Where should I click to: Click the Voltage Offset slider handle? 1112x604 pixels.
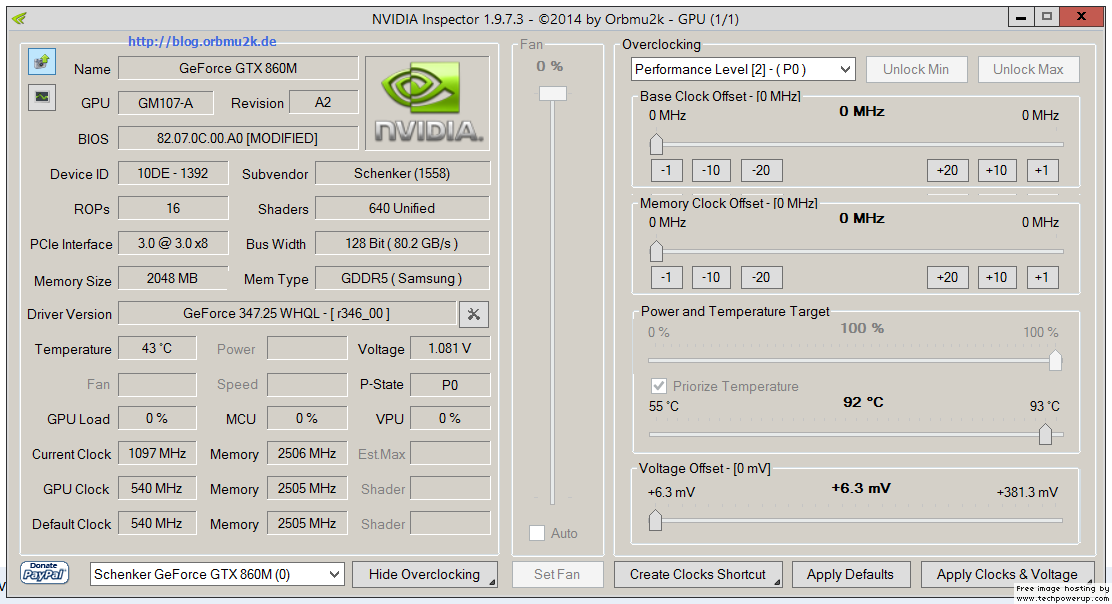pos(655,520)
